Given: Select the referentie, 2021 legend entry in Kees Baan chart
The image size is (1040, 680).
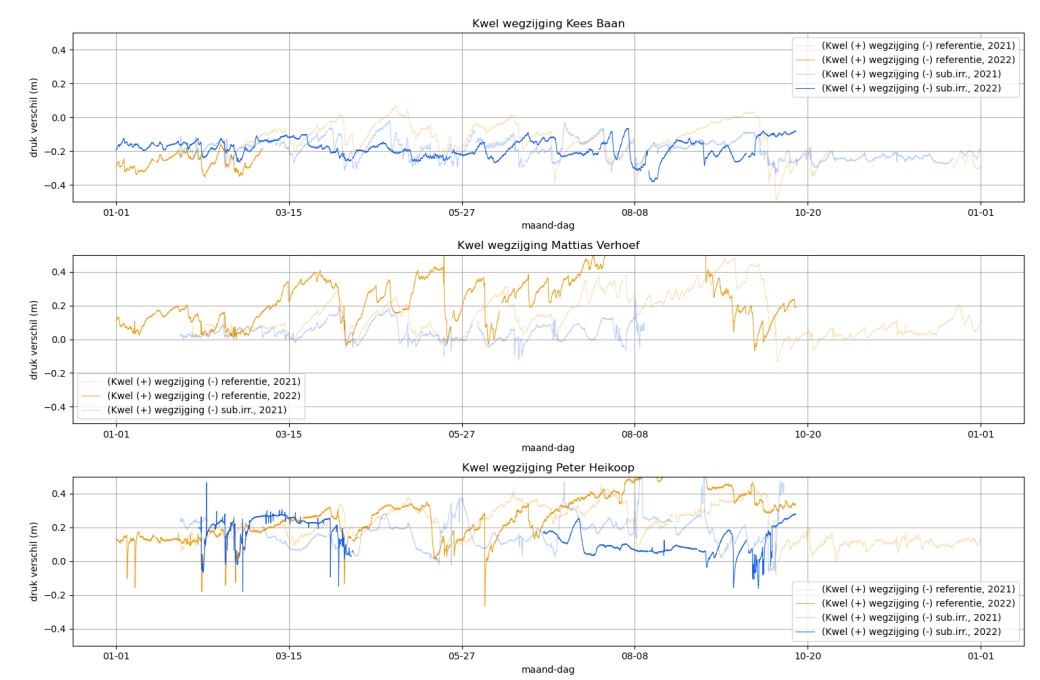Looking at the screenshot, I should [x=918, y=45].
